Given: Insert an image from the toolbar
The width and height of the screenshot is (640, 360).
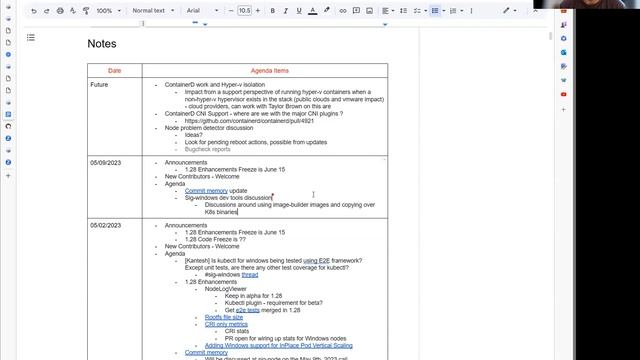Looking at the screenshot, I should (369, 11).
